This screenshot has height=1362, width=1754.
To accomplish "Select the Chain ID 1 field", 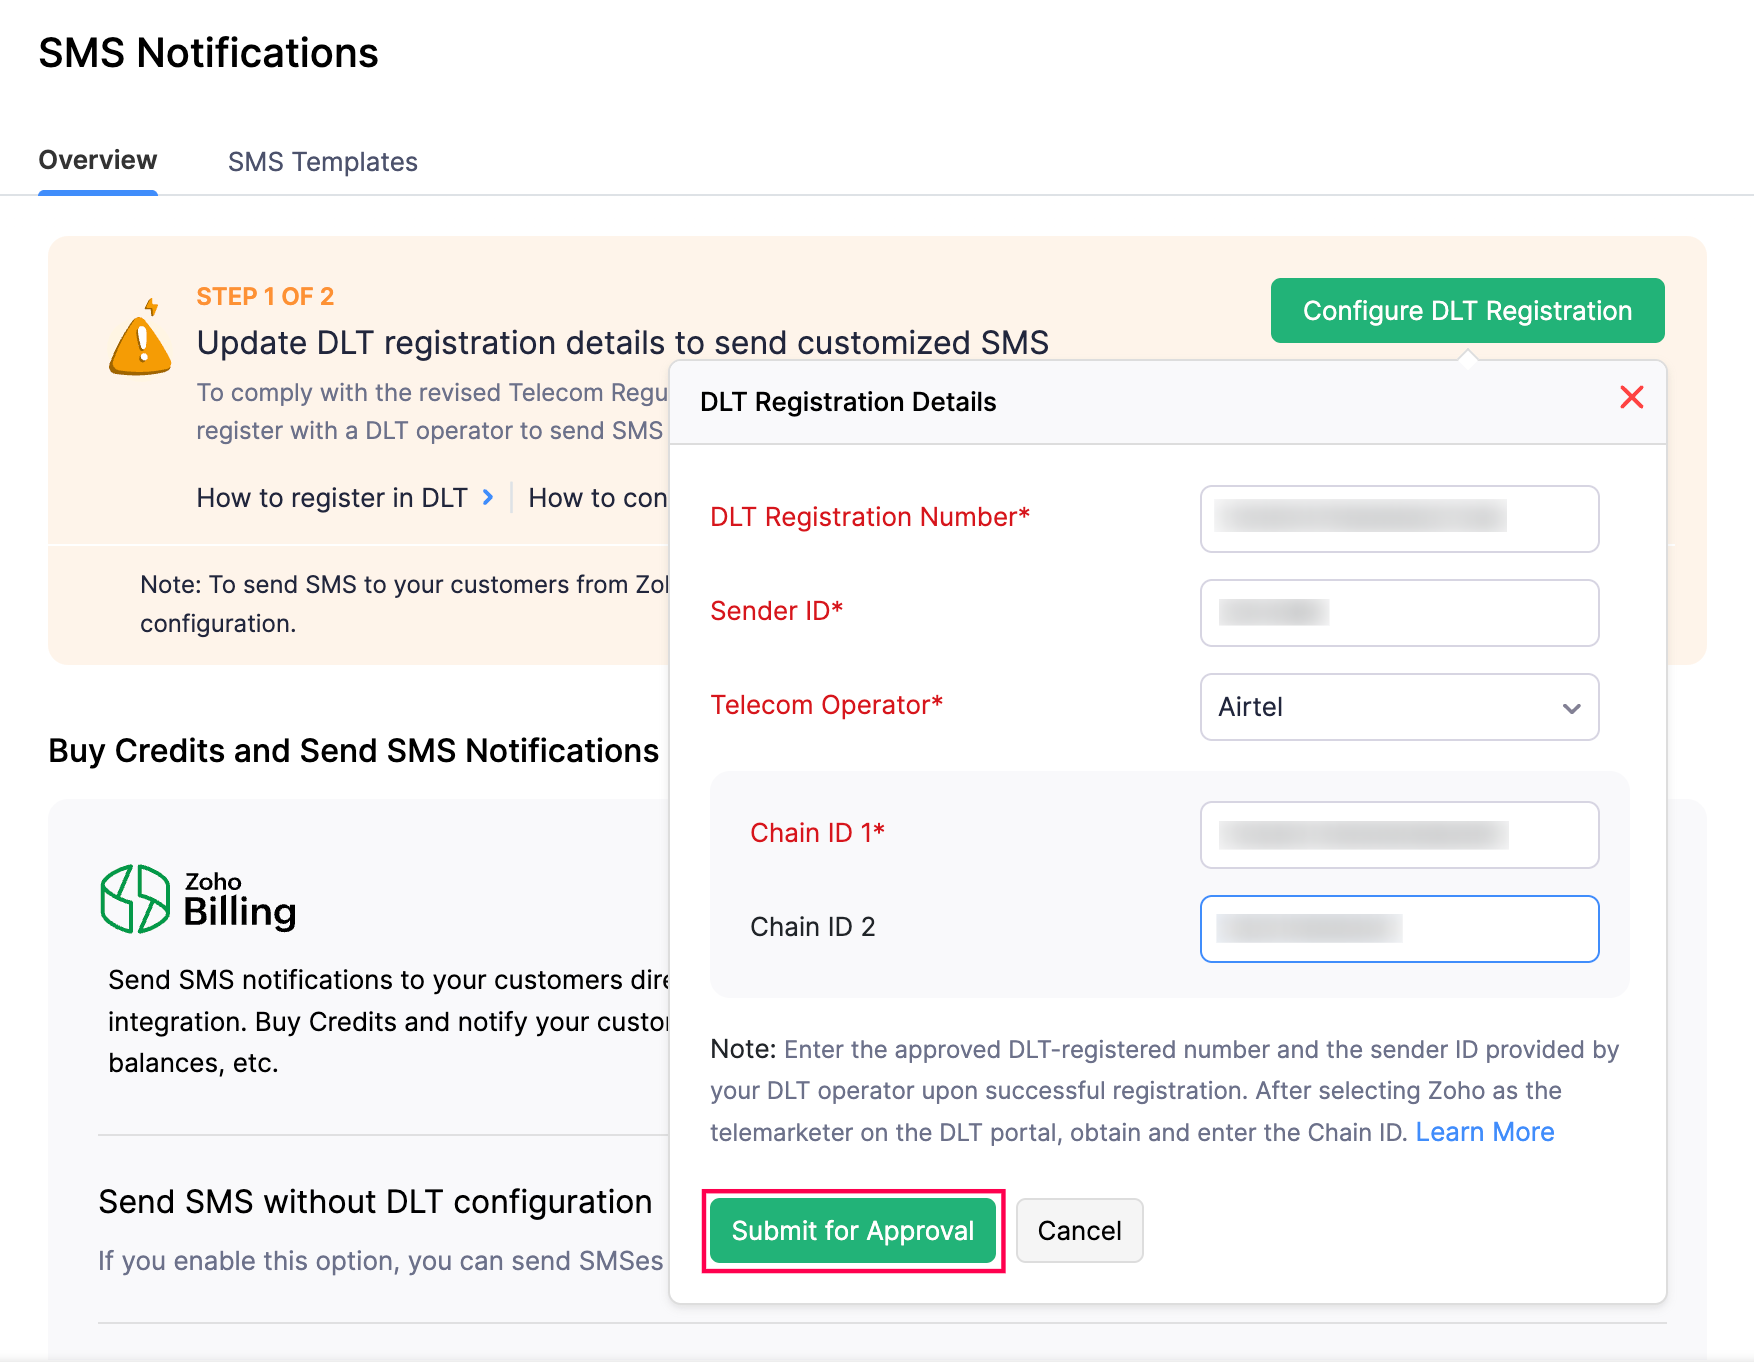I will 1398,835.
